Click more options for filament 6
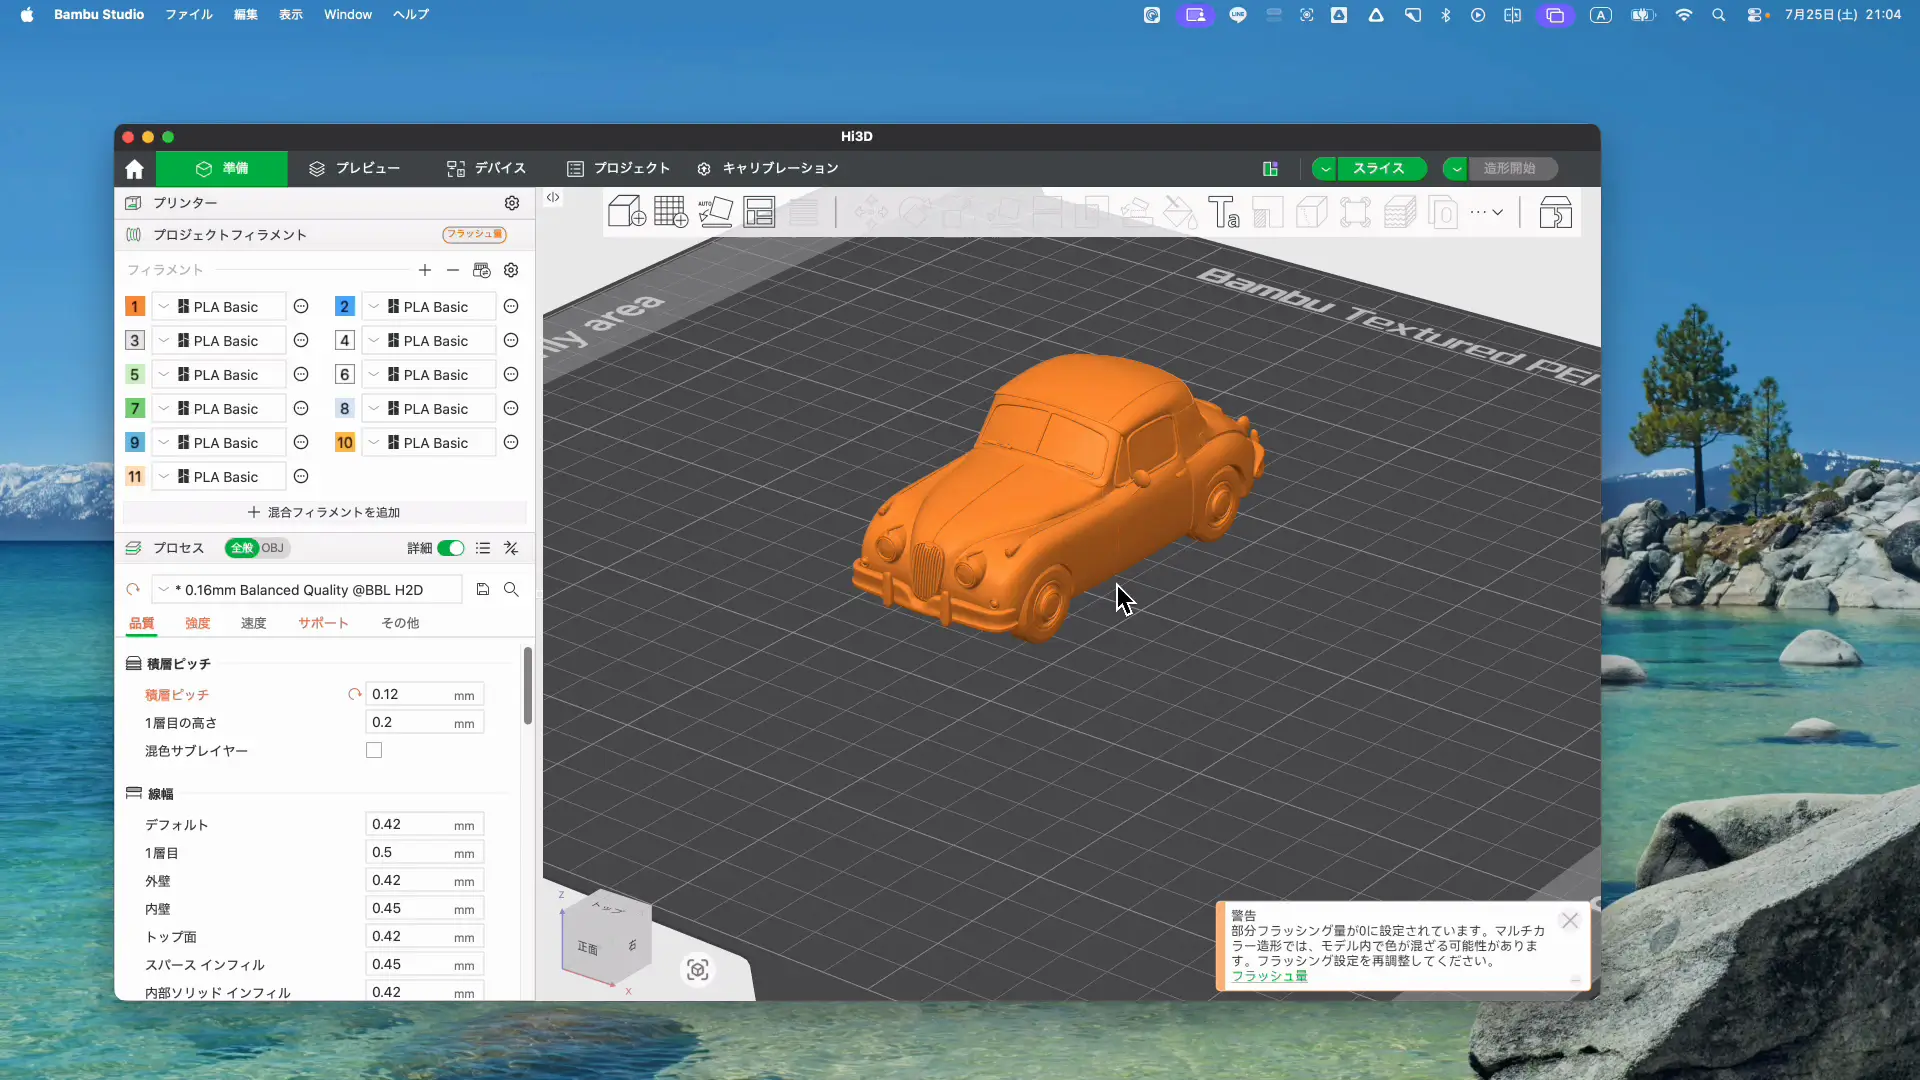The width and height of the screenshot is (1920, 1080). click(x=511, y=375)
